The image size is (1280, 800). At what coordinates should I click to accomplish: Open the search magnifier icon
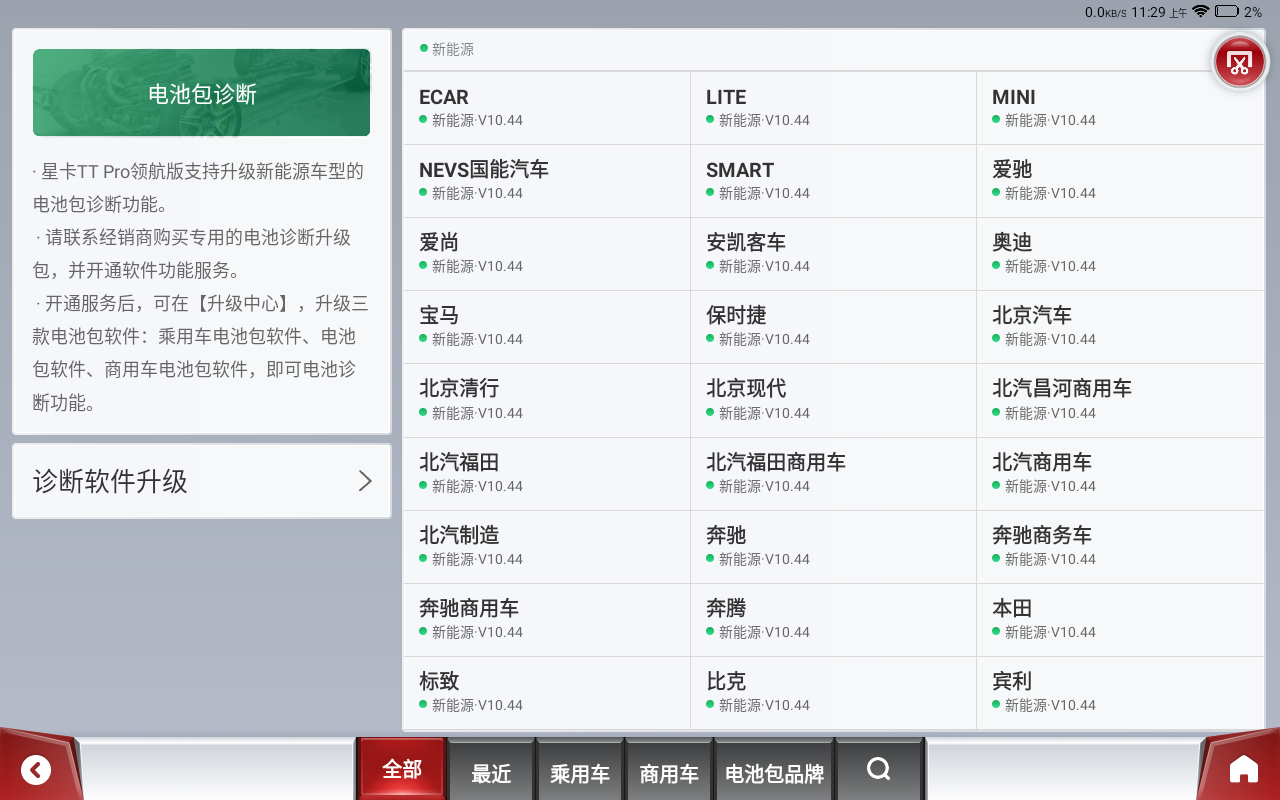point(879,769)
